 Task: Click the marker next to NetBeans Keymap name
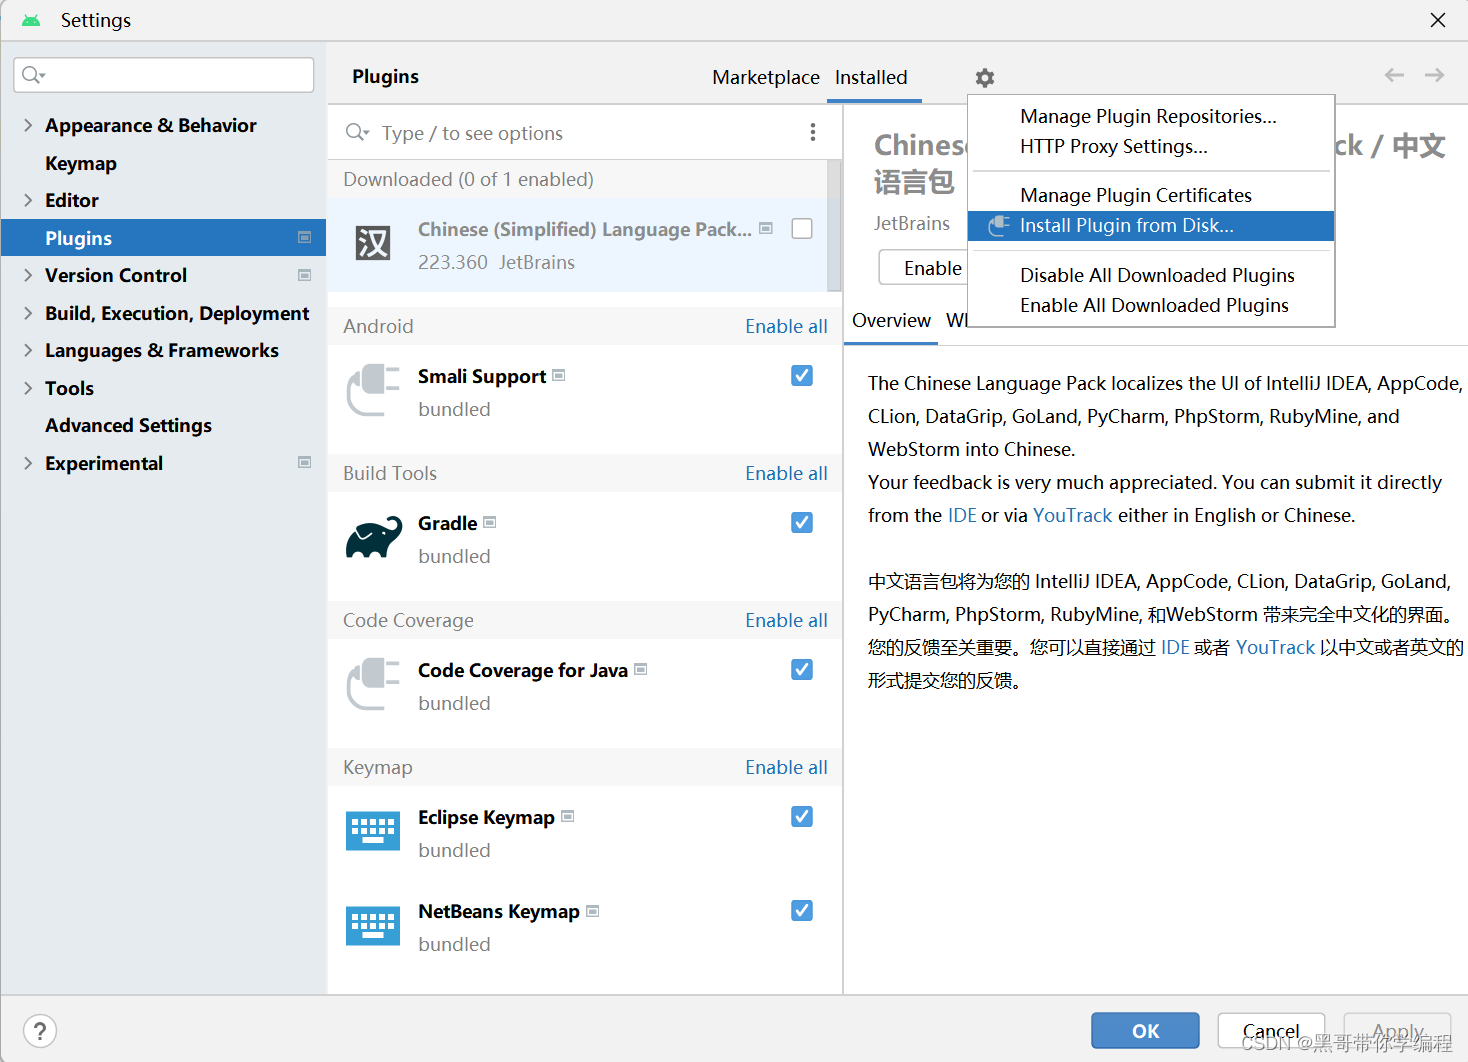pyautogui.click(x=593, y=911)
